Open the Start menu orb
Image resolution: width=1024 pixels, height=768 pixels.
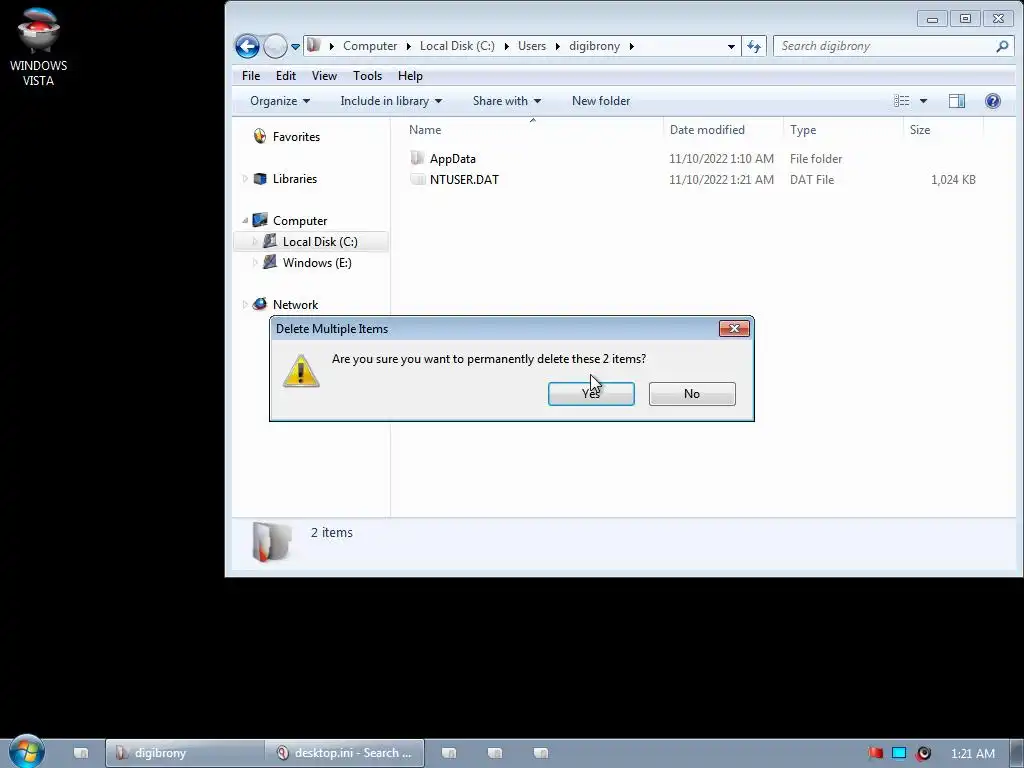pyautogui.click(x=27, y=752)
